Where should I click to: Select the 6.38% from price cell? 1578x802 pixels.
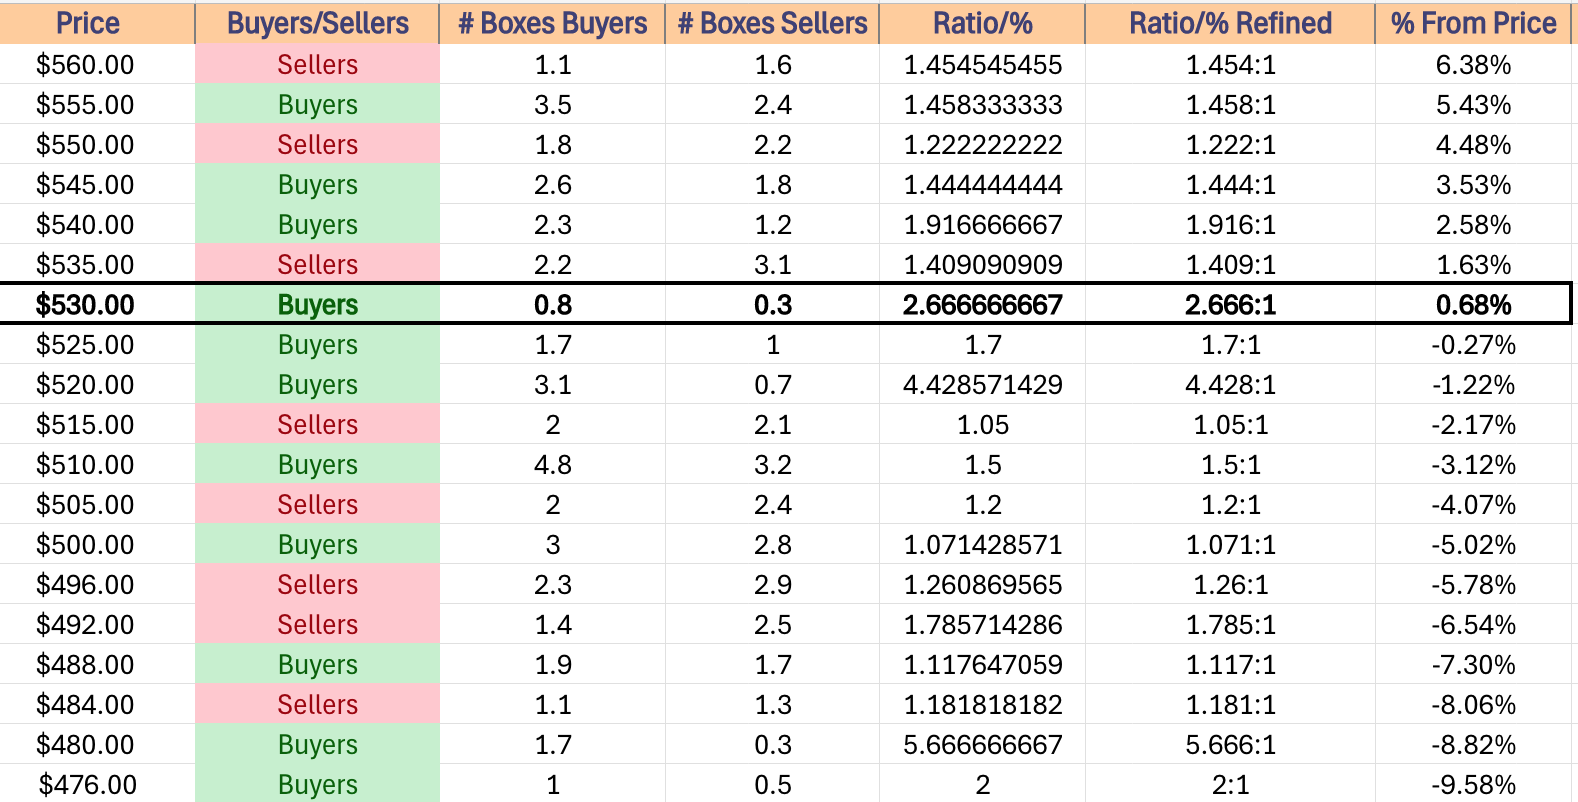1473,64
